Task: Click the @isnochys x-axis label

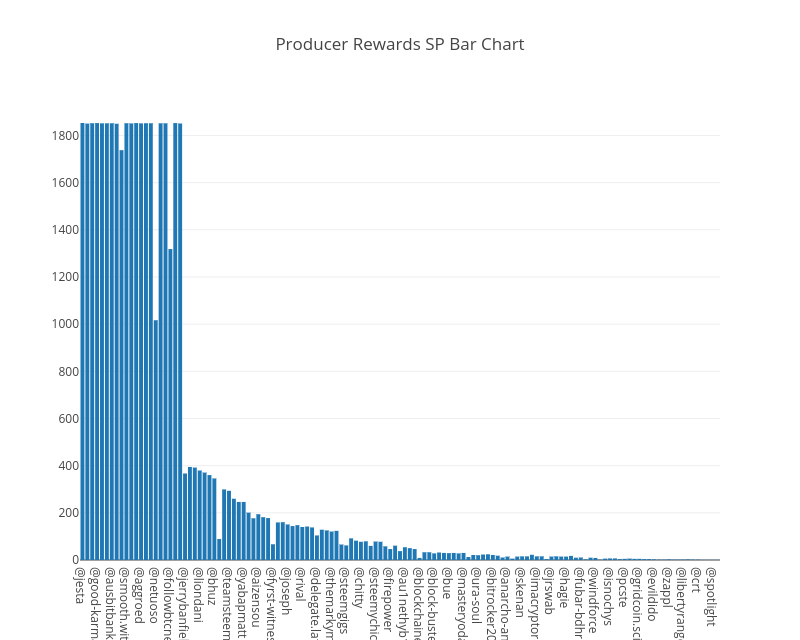Action: [x=610, y=597]
